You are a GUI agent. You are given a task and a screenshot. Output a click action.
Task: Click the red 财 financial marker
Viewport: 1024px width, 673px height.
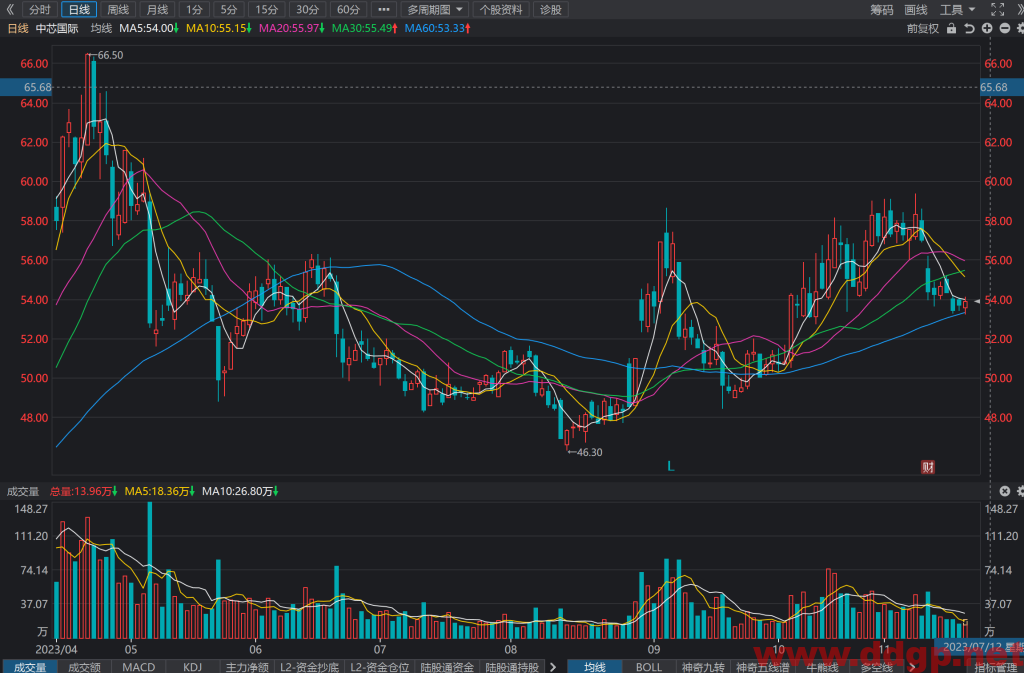[927, 467]
